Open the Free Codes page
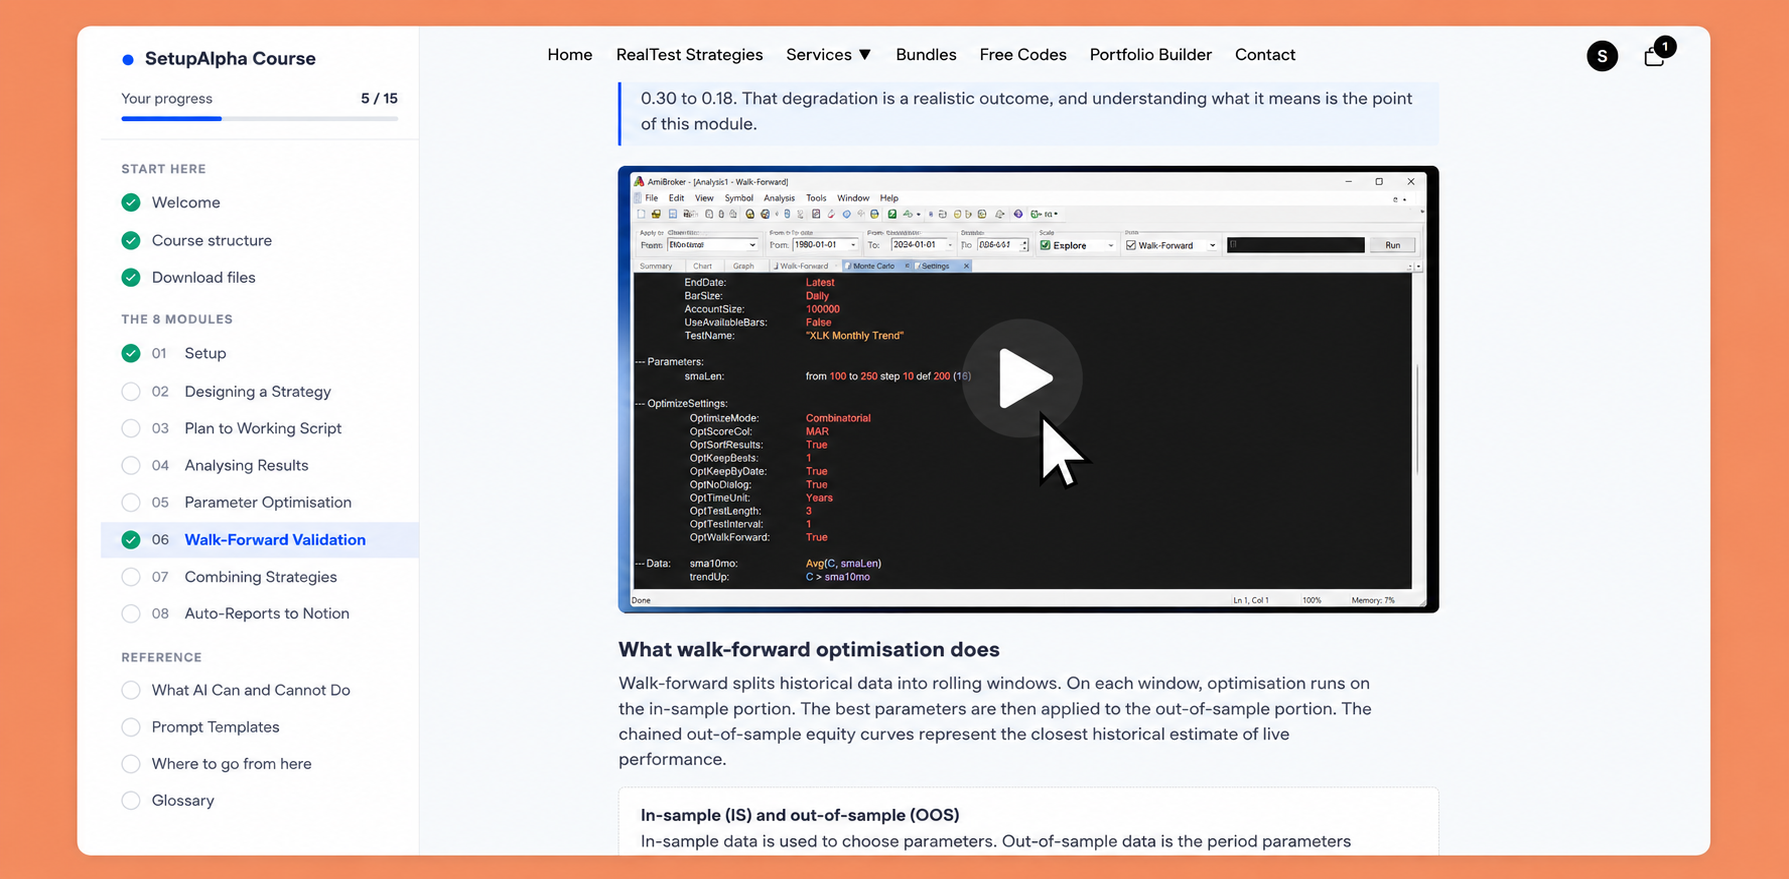The width and height of the screenshot is (1789, 879). (1023, 55)
